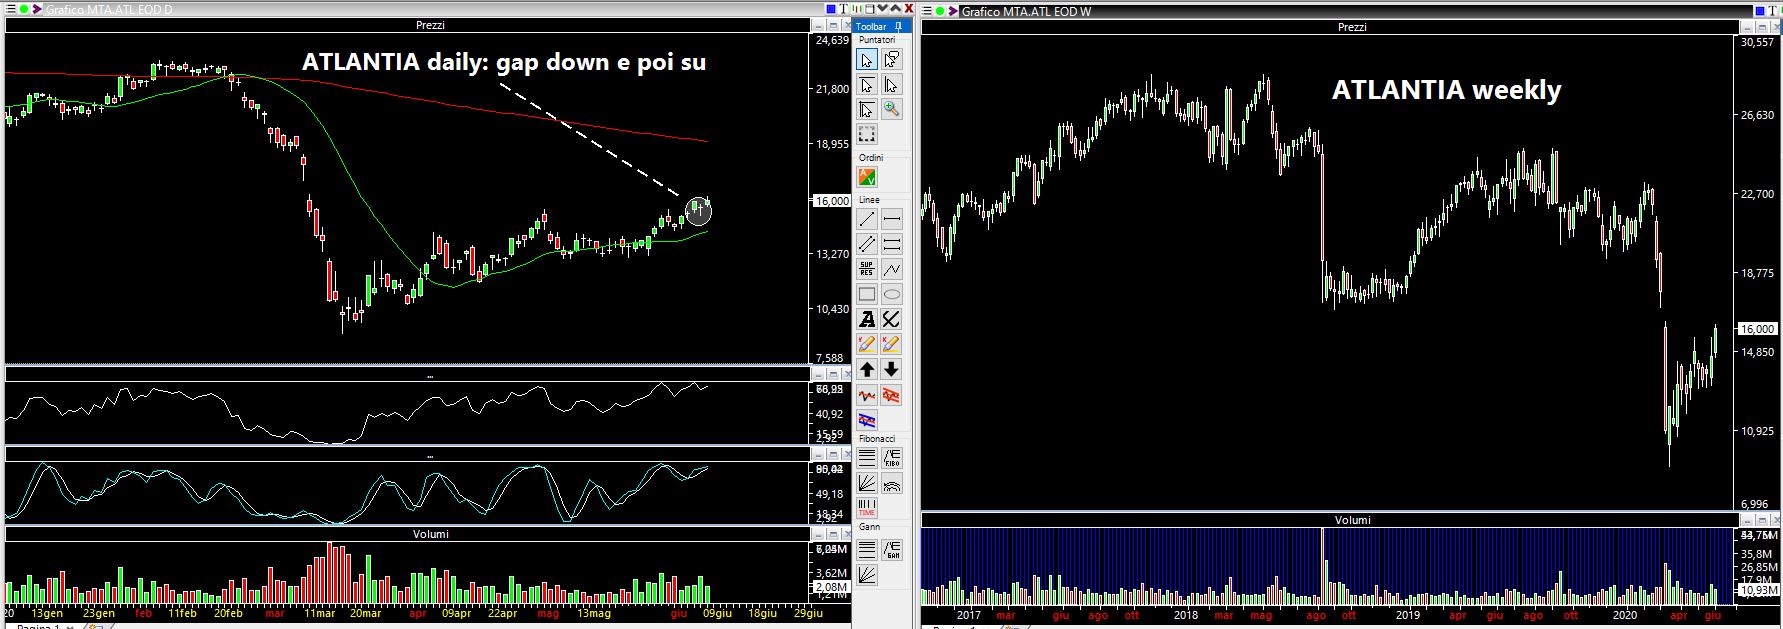Select the X pencil marker tool
Image resolution: width=1783 pixels, height=629 pixels.
tap(891, 344)
